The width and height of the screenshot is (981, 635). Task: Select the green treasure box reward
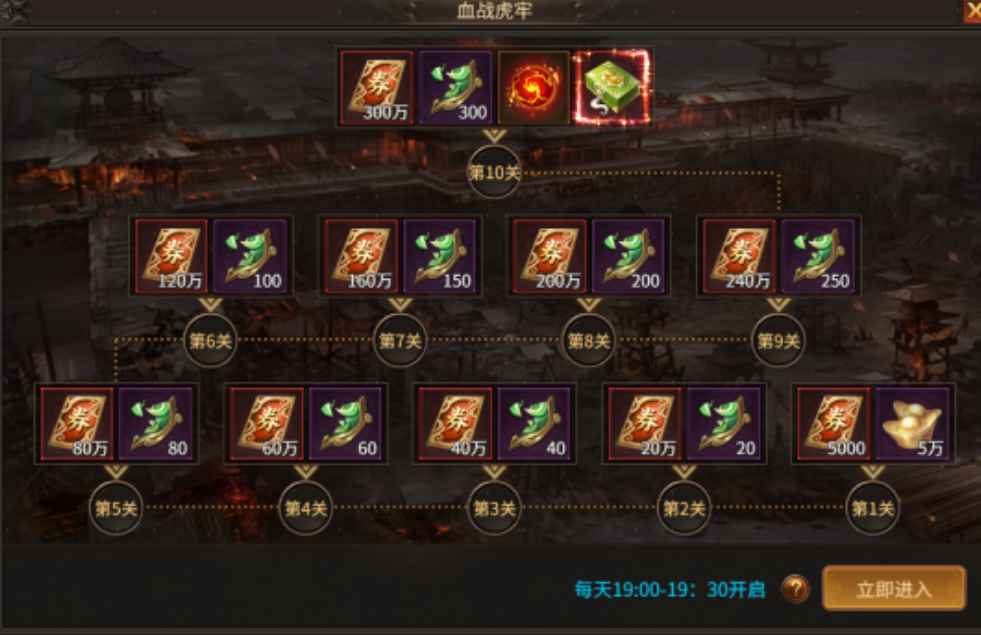click(x=612, y=88)
